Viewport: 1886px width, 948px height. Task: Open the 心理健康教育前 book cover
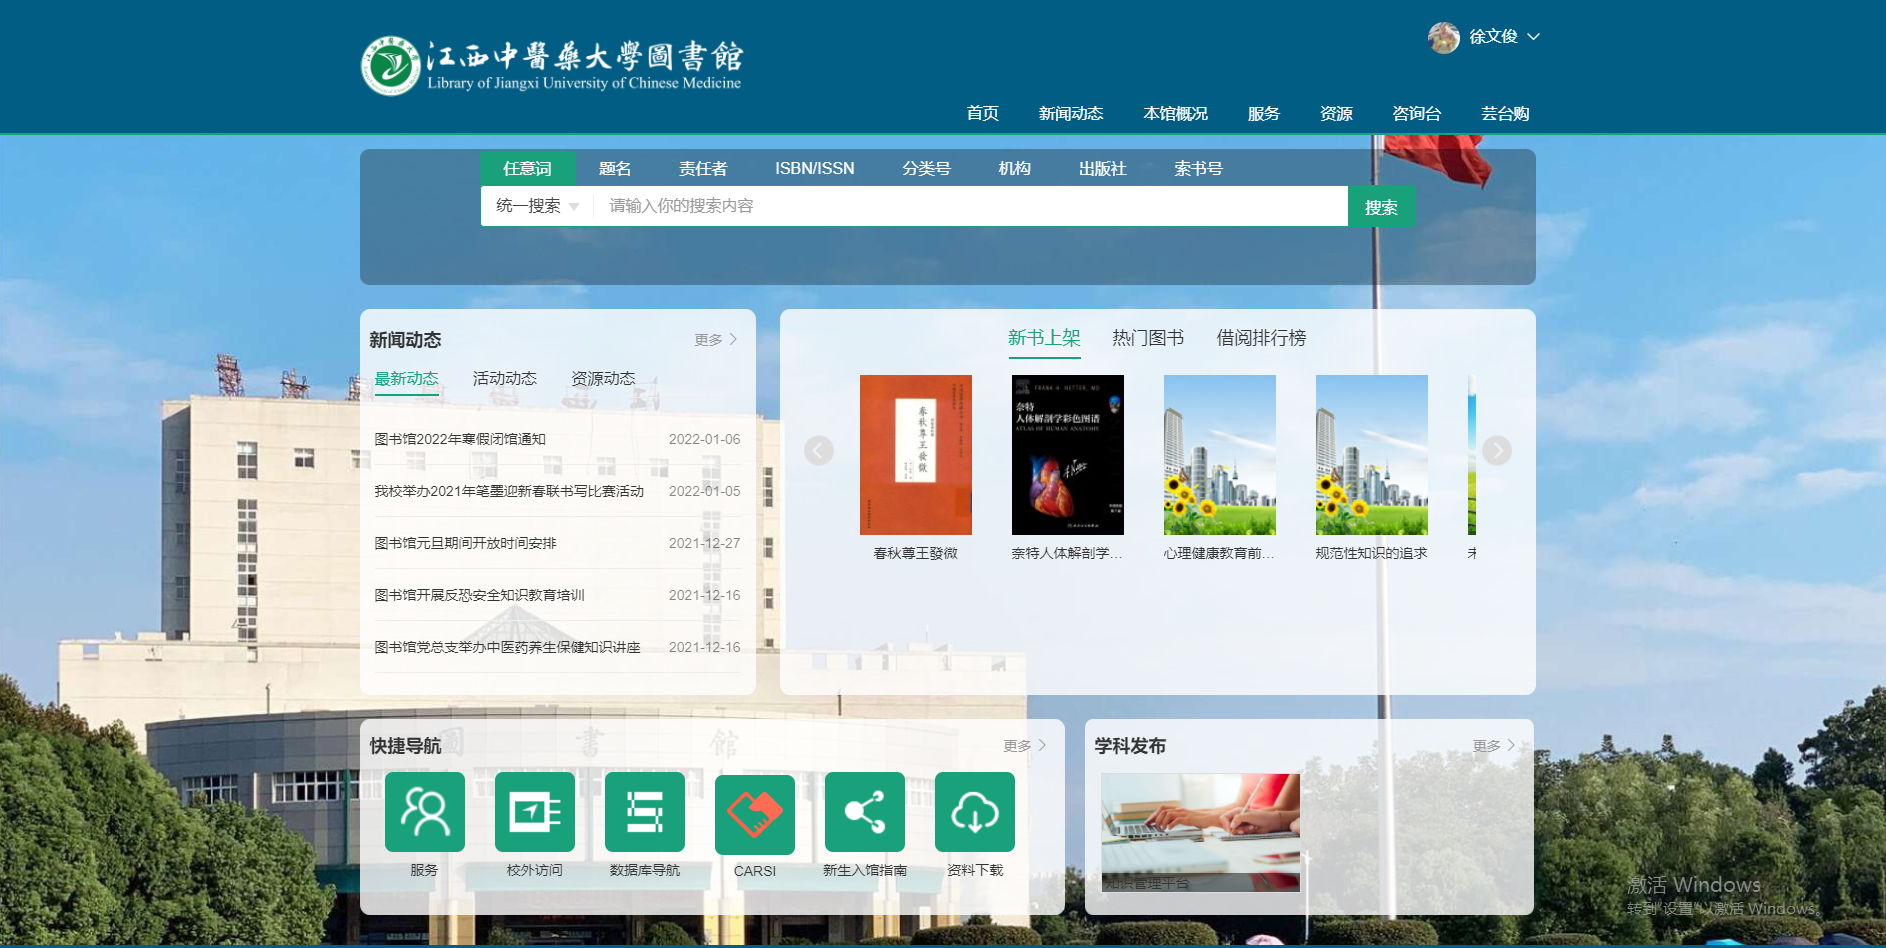[x=1220, y=455]
